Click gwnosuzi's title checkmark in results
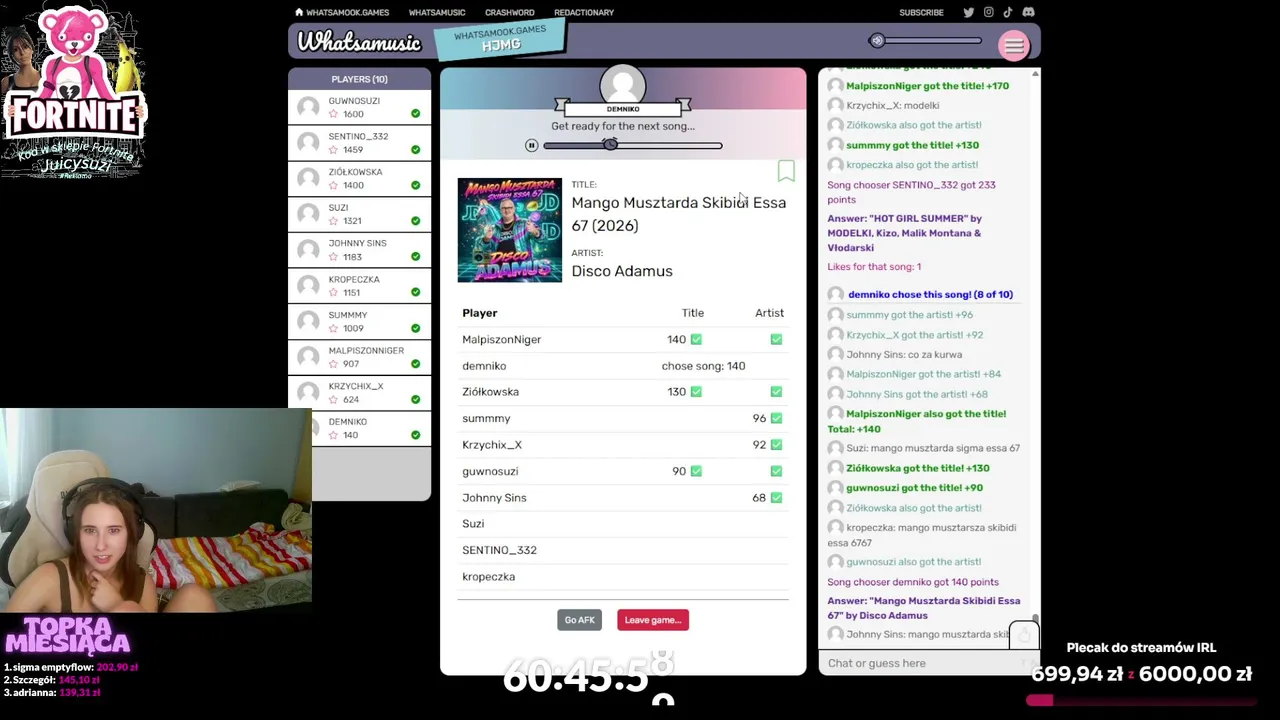Viewport: 1280px width, 720px height. point(696,471)
